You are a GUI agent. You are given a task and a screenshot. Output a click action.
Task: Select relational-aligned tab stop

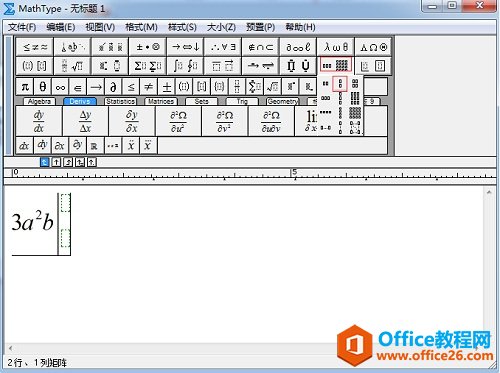click(80, 162)
